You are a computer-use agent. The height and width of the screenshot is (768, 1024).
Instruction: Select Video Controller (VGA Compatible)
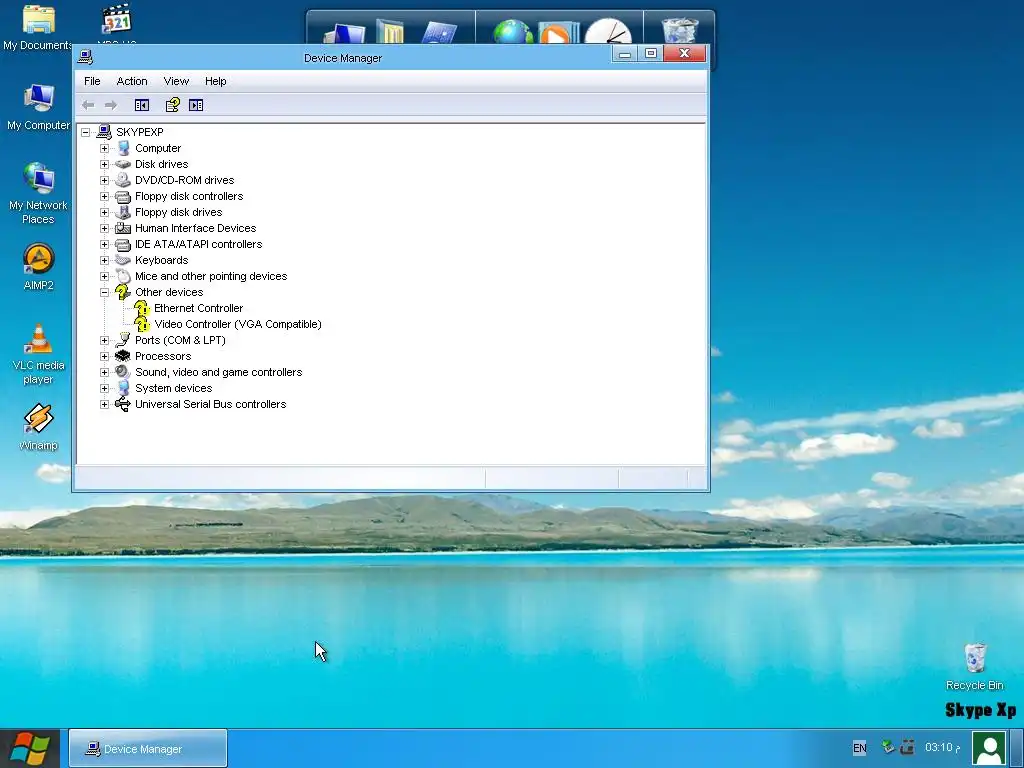tap(238, 324)
